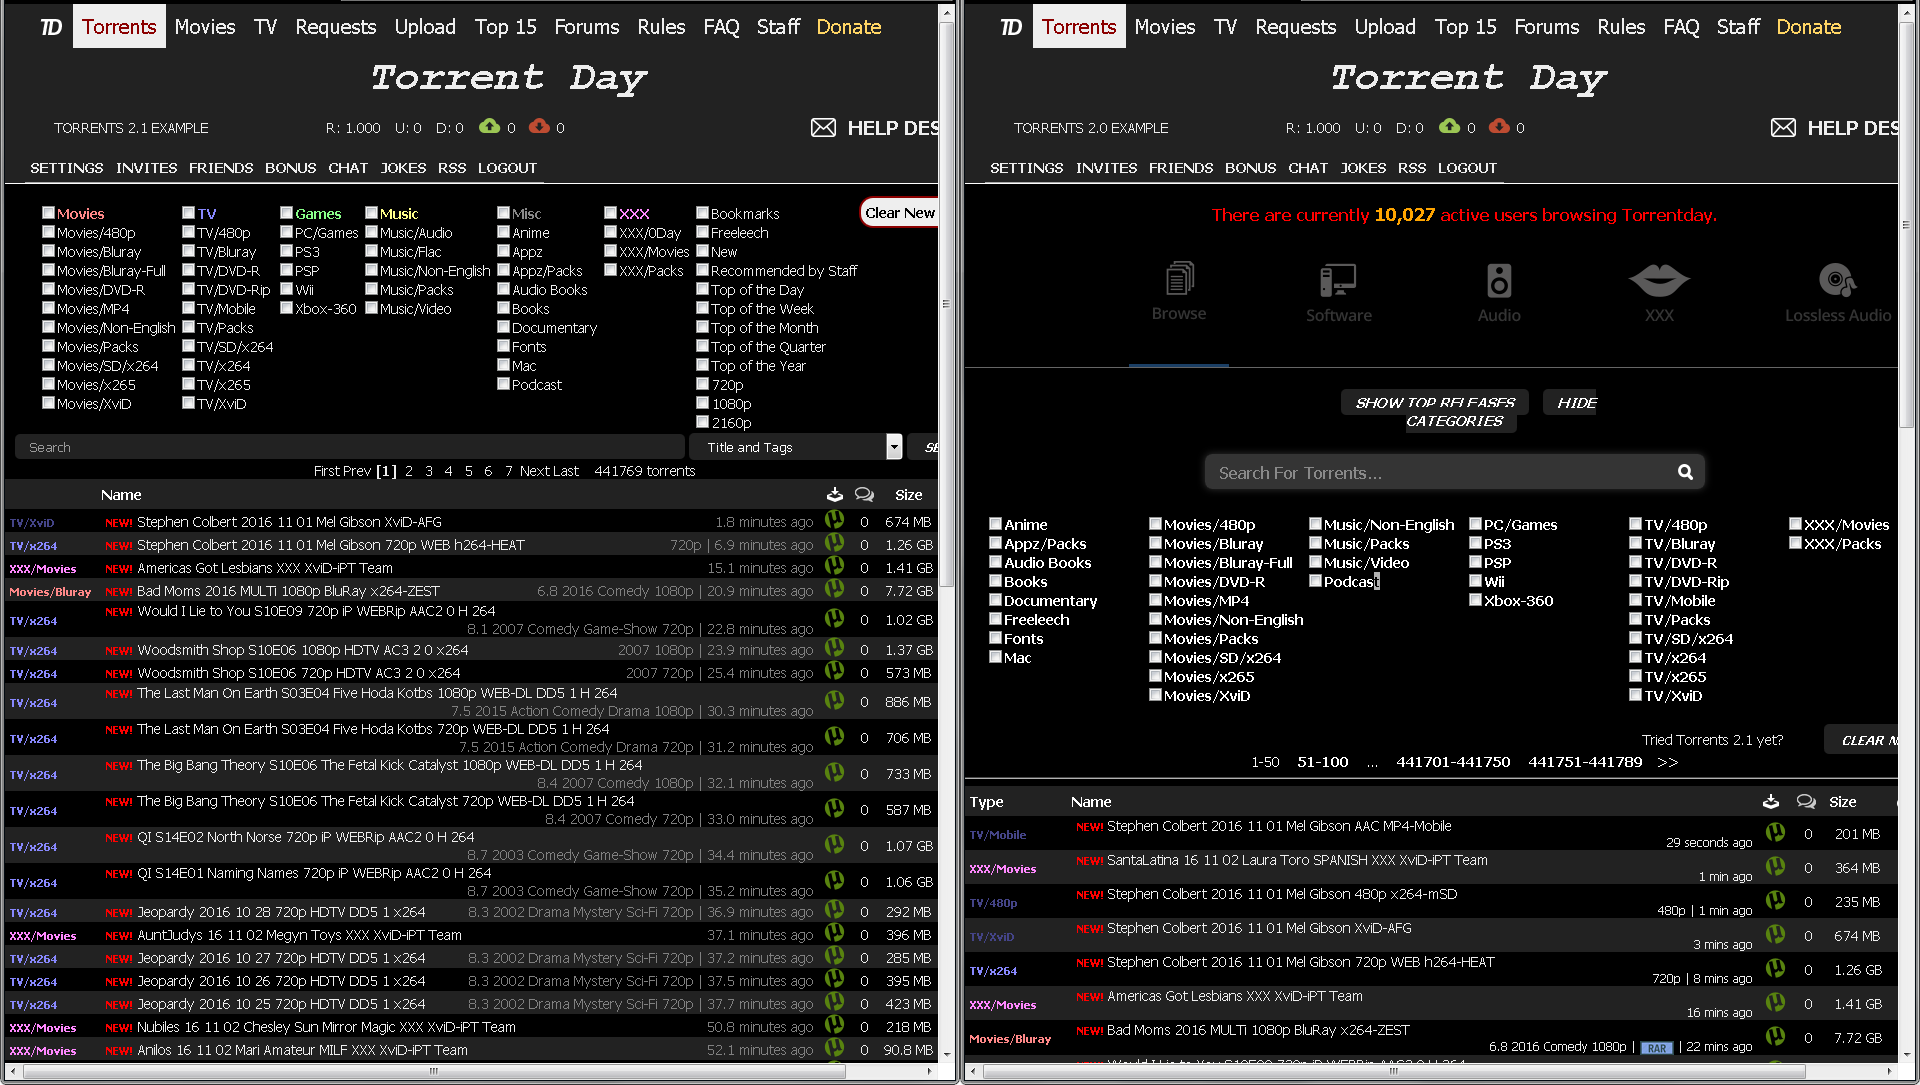Open the Software category icon
Screen dimensions: 1920x1085
click(x=1338, y=281)
